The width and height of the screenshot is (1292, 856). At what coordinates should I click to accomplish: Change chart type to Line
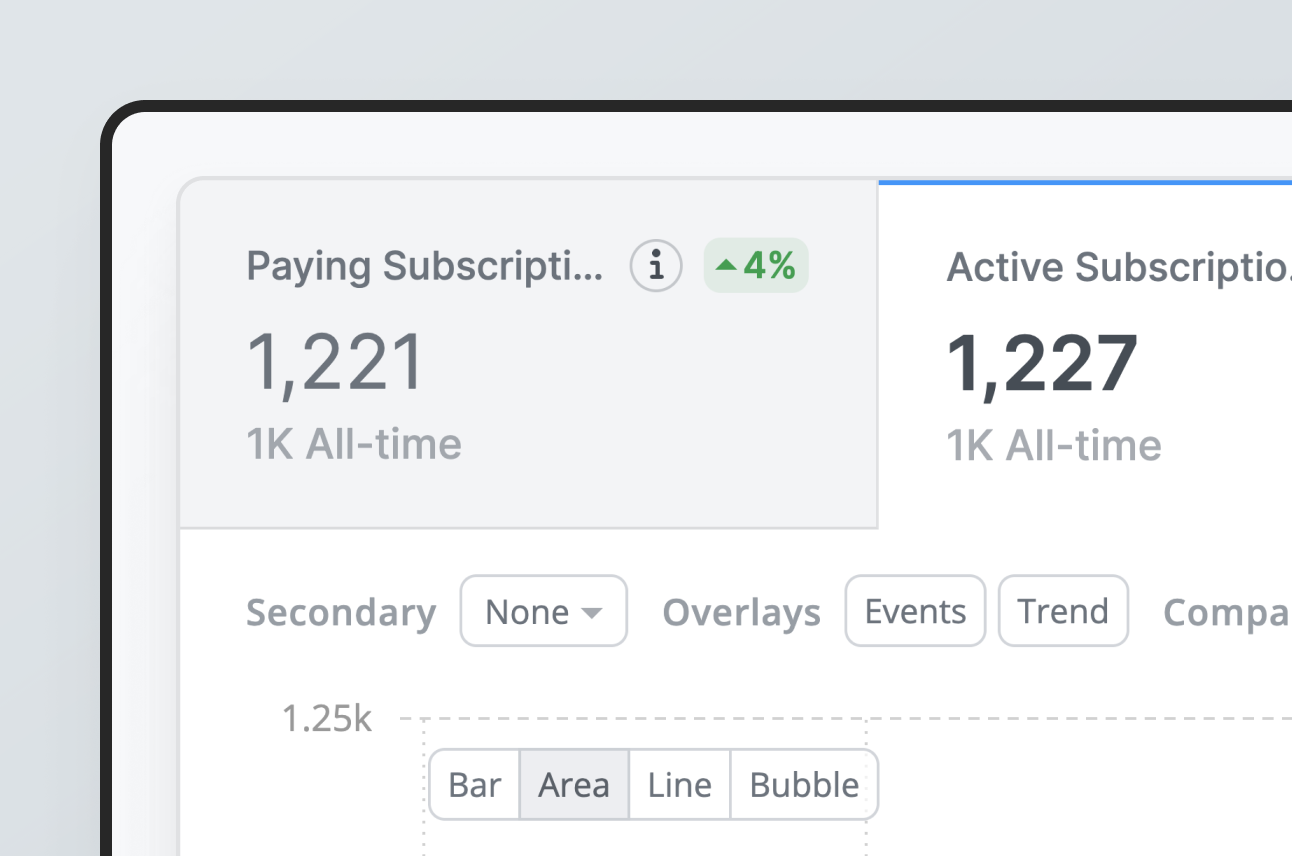(x=680, y=785)
